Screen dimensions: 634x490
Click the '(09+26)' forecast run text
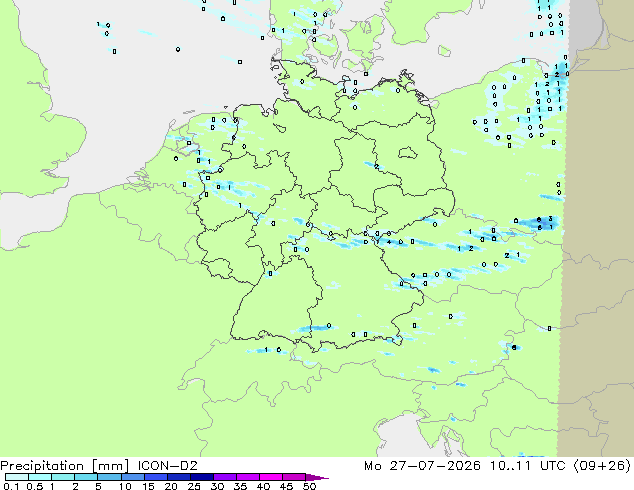pyautogui.click(x=601, y=466)
